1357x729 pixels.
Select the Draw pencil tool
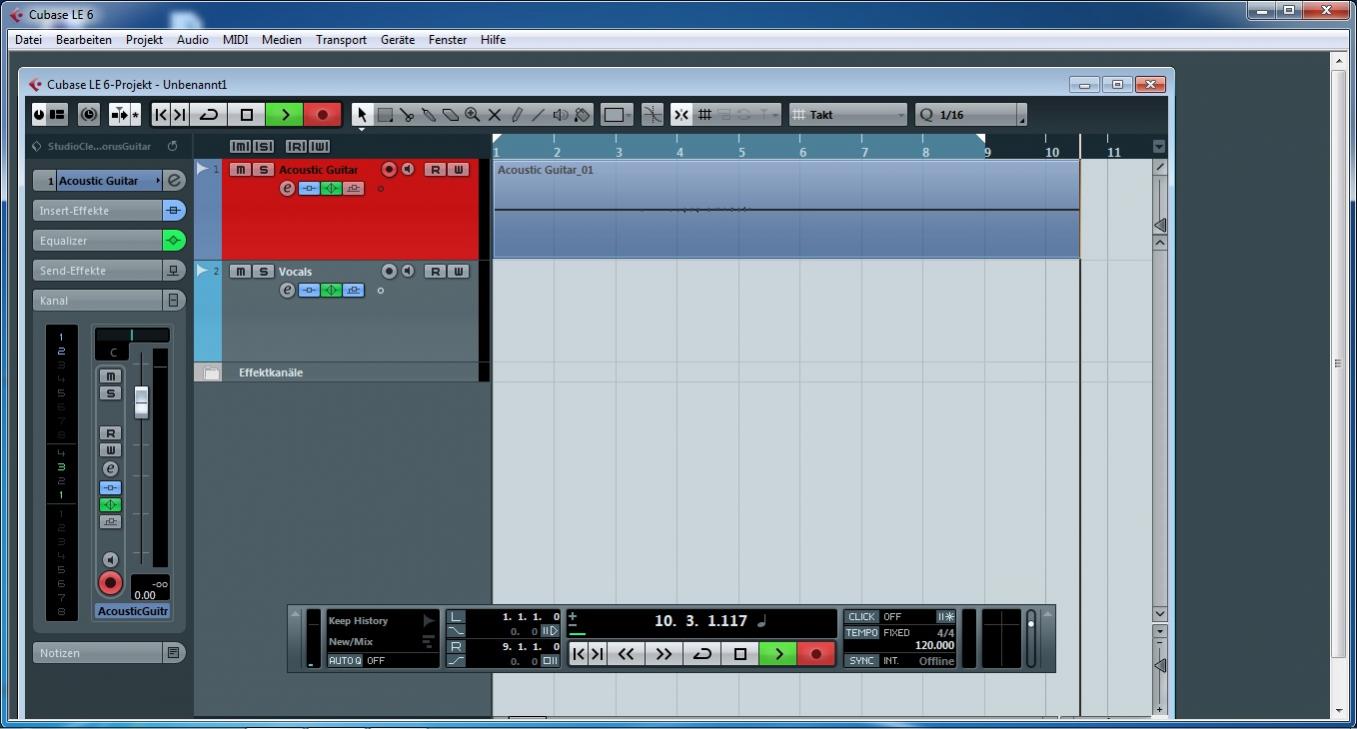tap(516, 115)
